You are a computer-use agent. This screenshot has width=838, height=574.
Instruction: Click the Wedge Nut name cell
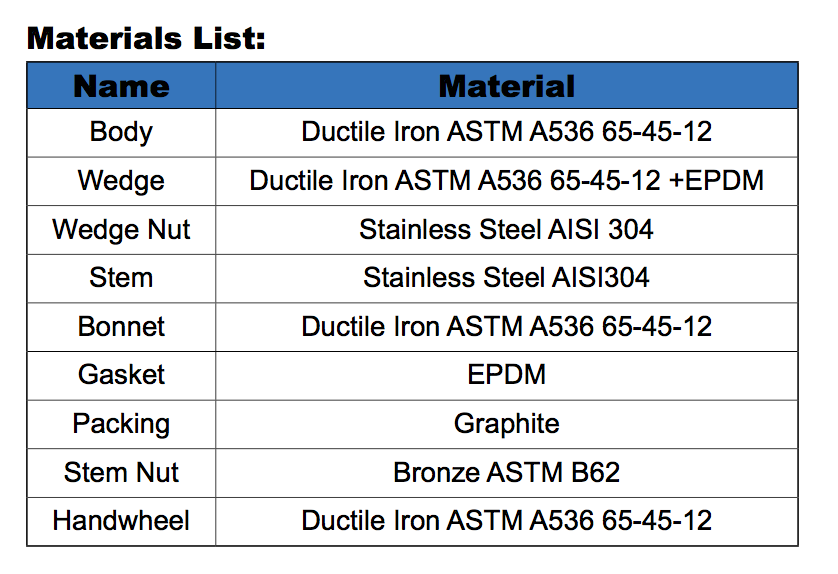121,230
